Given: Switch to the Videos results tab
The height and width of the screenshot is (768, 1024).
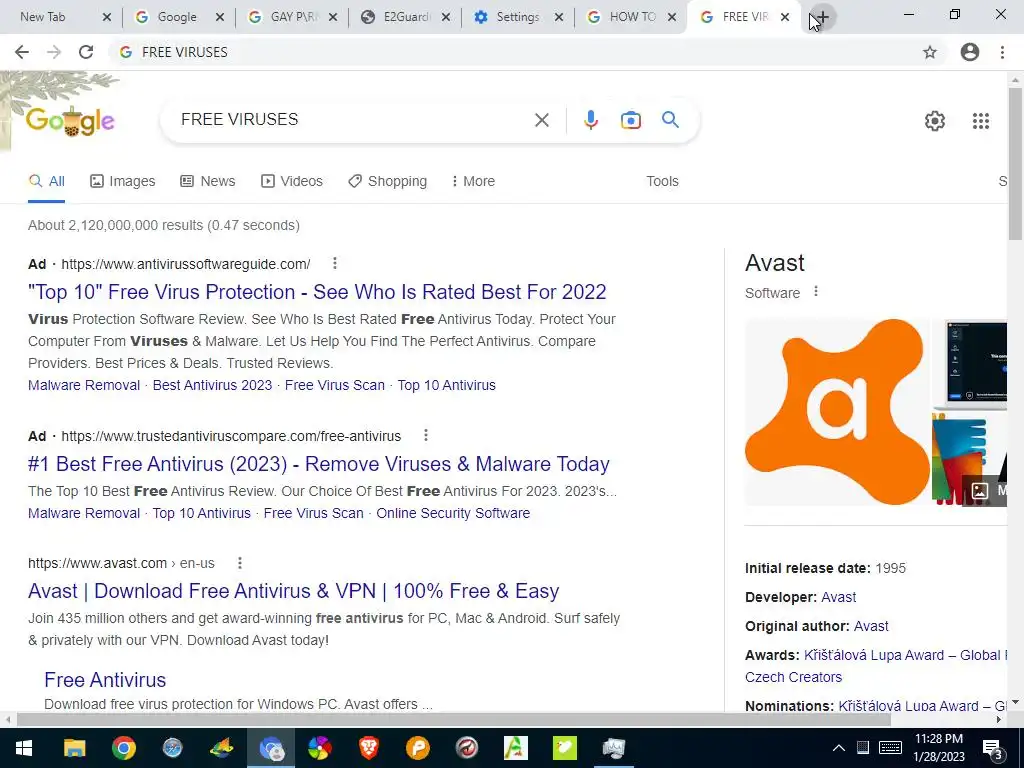Looking at the screenshot, I should 292,182.
